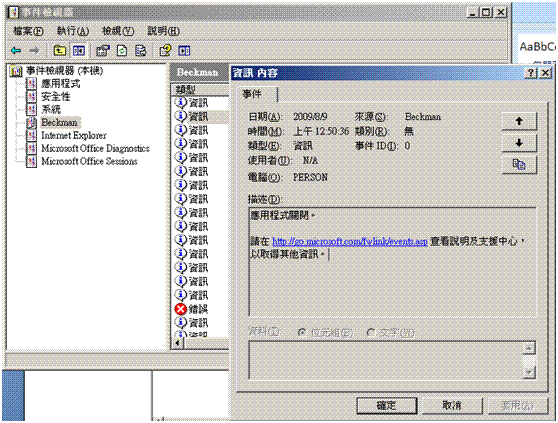
Task: Select the Internet Explorer log in tree
Action: 74,135
